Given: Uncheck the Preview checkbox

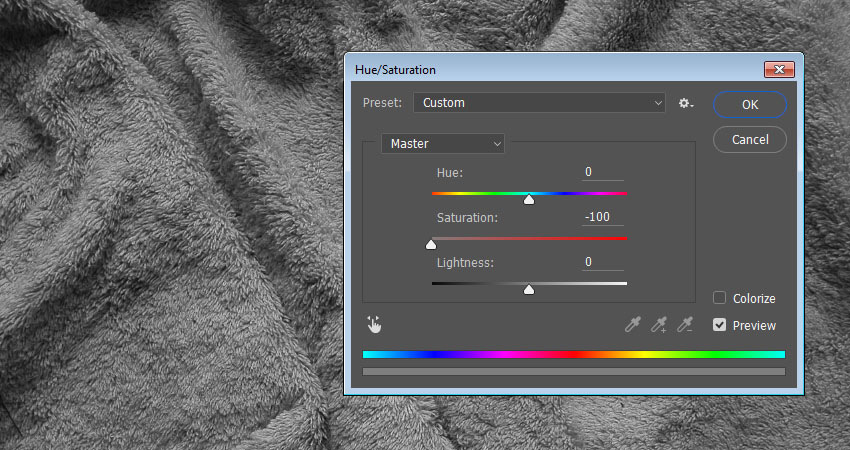Looking at the screenshot, I should [x=720, y=325].
